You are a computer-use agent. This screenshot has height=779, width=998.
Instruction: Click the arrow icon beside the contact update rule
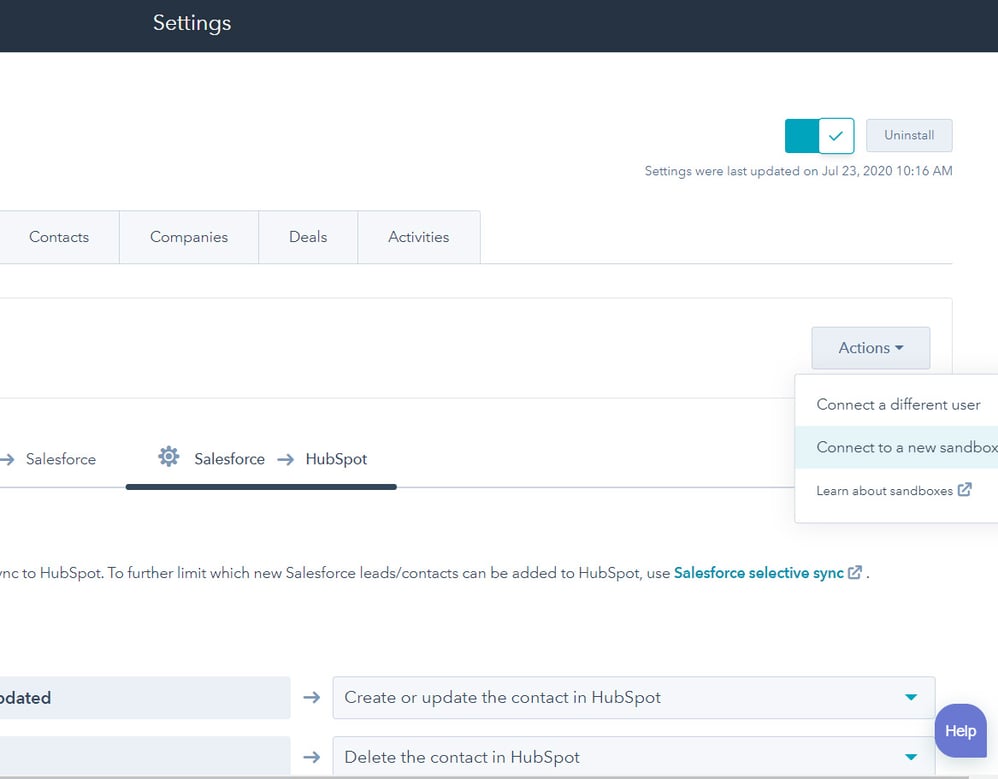tap(311, 698)
